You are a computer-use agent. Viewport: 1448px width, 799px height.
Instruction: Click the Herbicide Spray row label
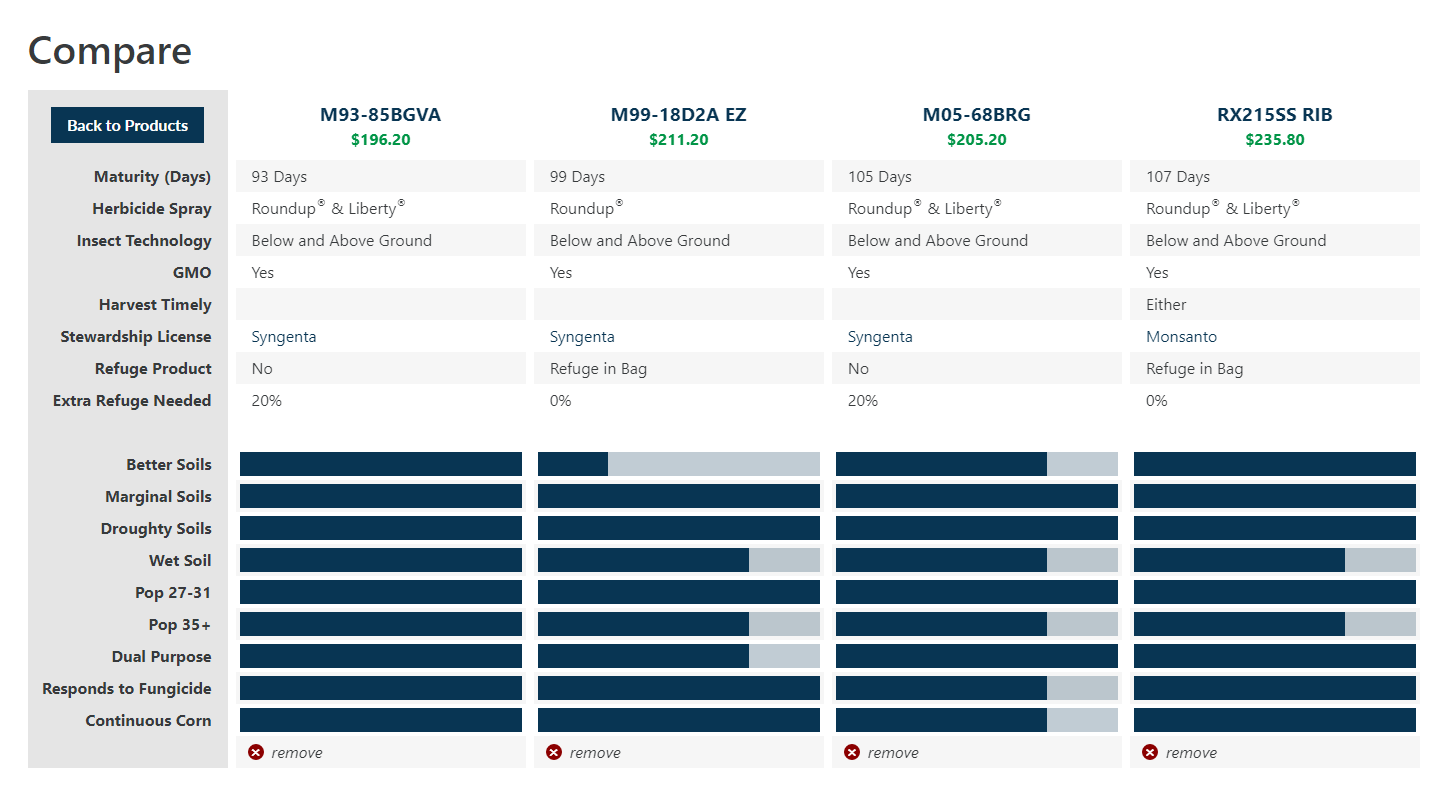(152, 209)
